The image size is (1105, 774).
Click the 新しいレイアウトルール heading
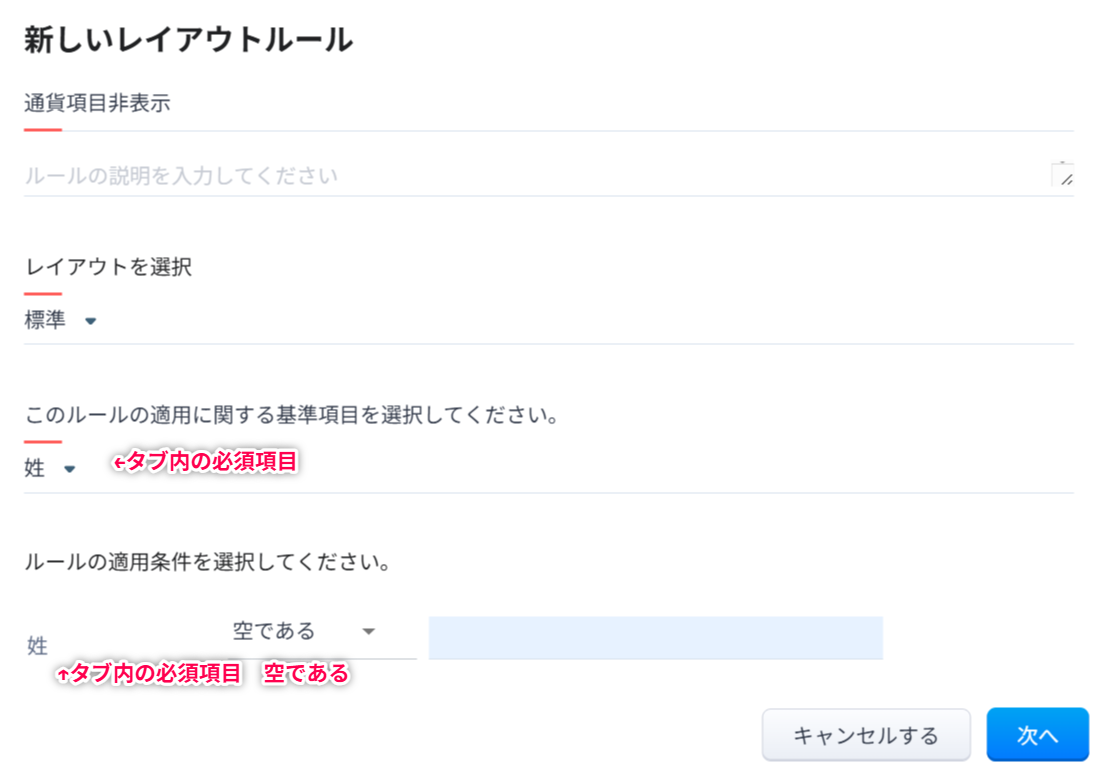point(188,40)
